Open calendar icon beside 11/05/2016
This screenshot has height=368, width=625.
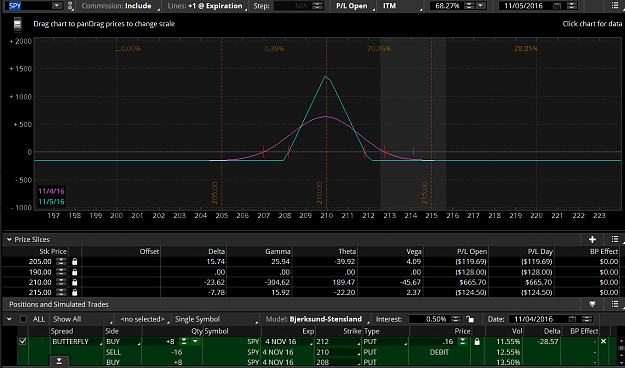click(558, 6)
